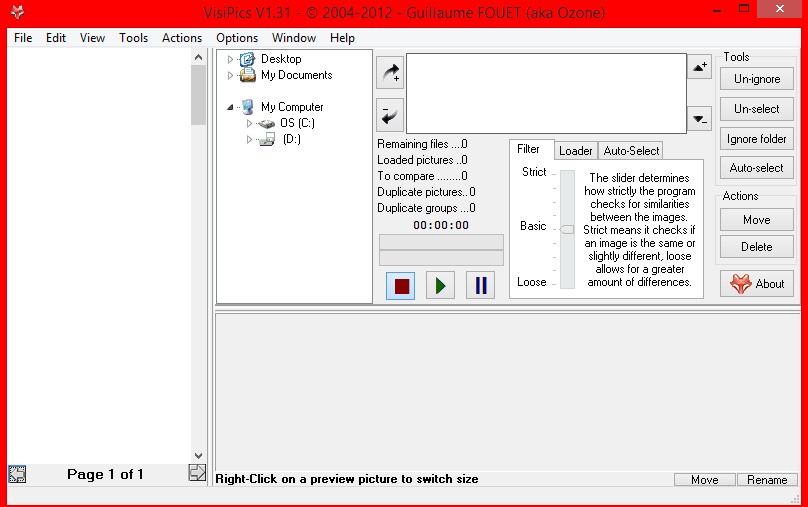Screen dimensions: 808x507
Task: Click the similarity filter slider handle
Action: pos(567,229)
